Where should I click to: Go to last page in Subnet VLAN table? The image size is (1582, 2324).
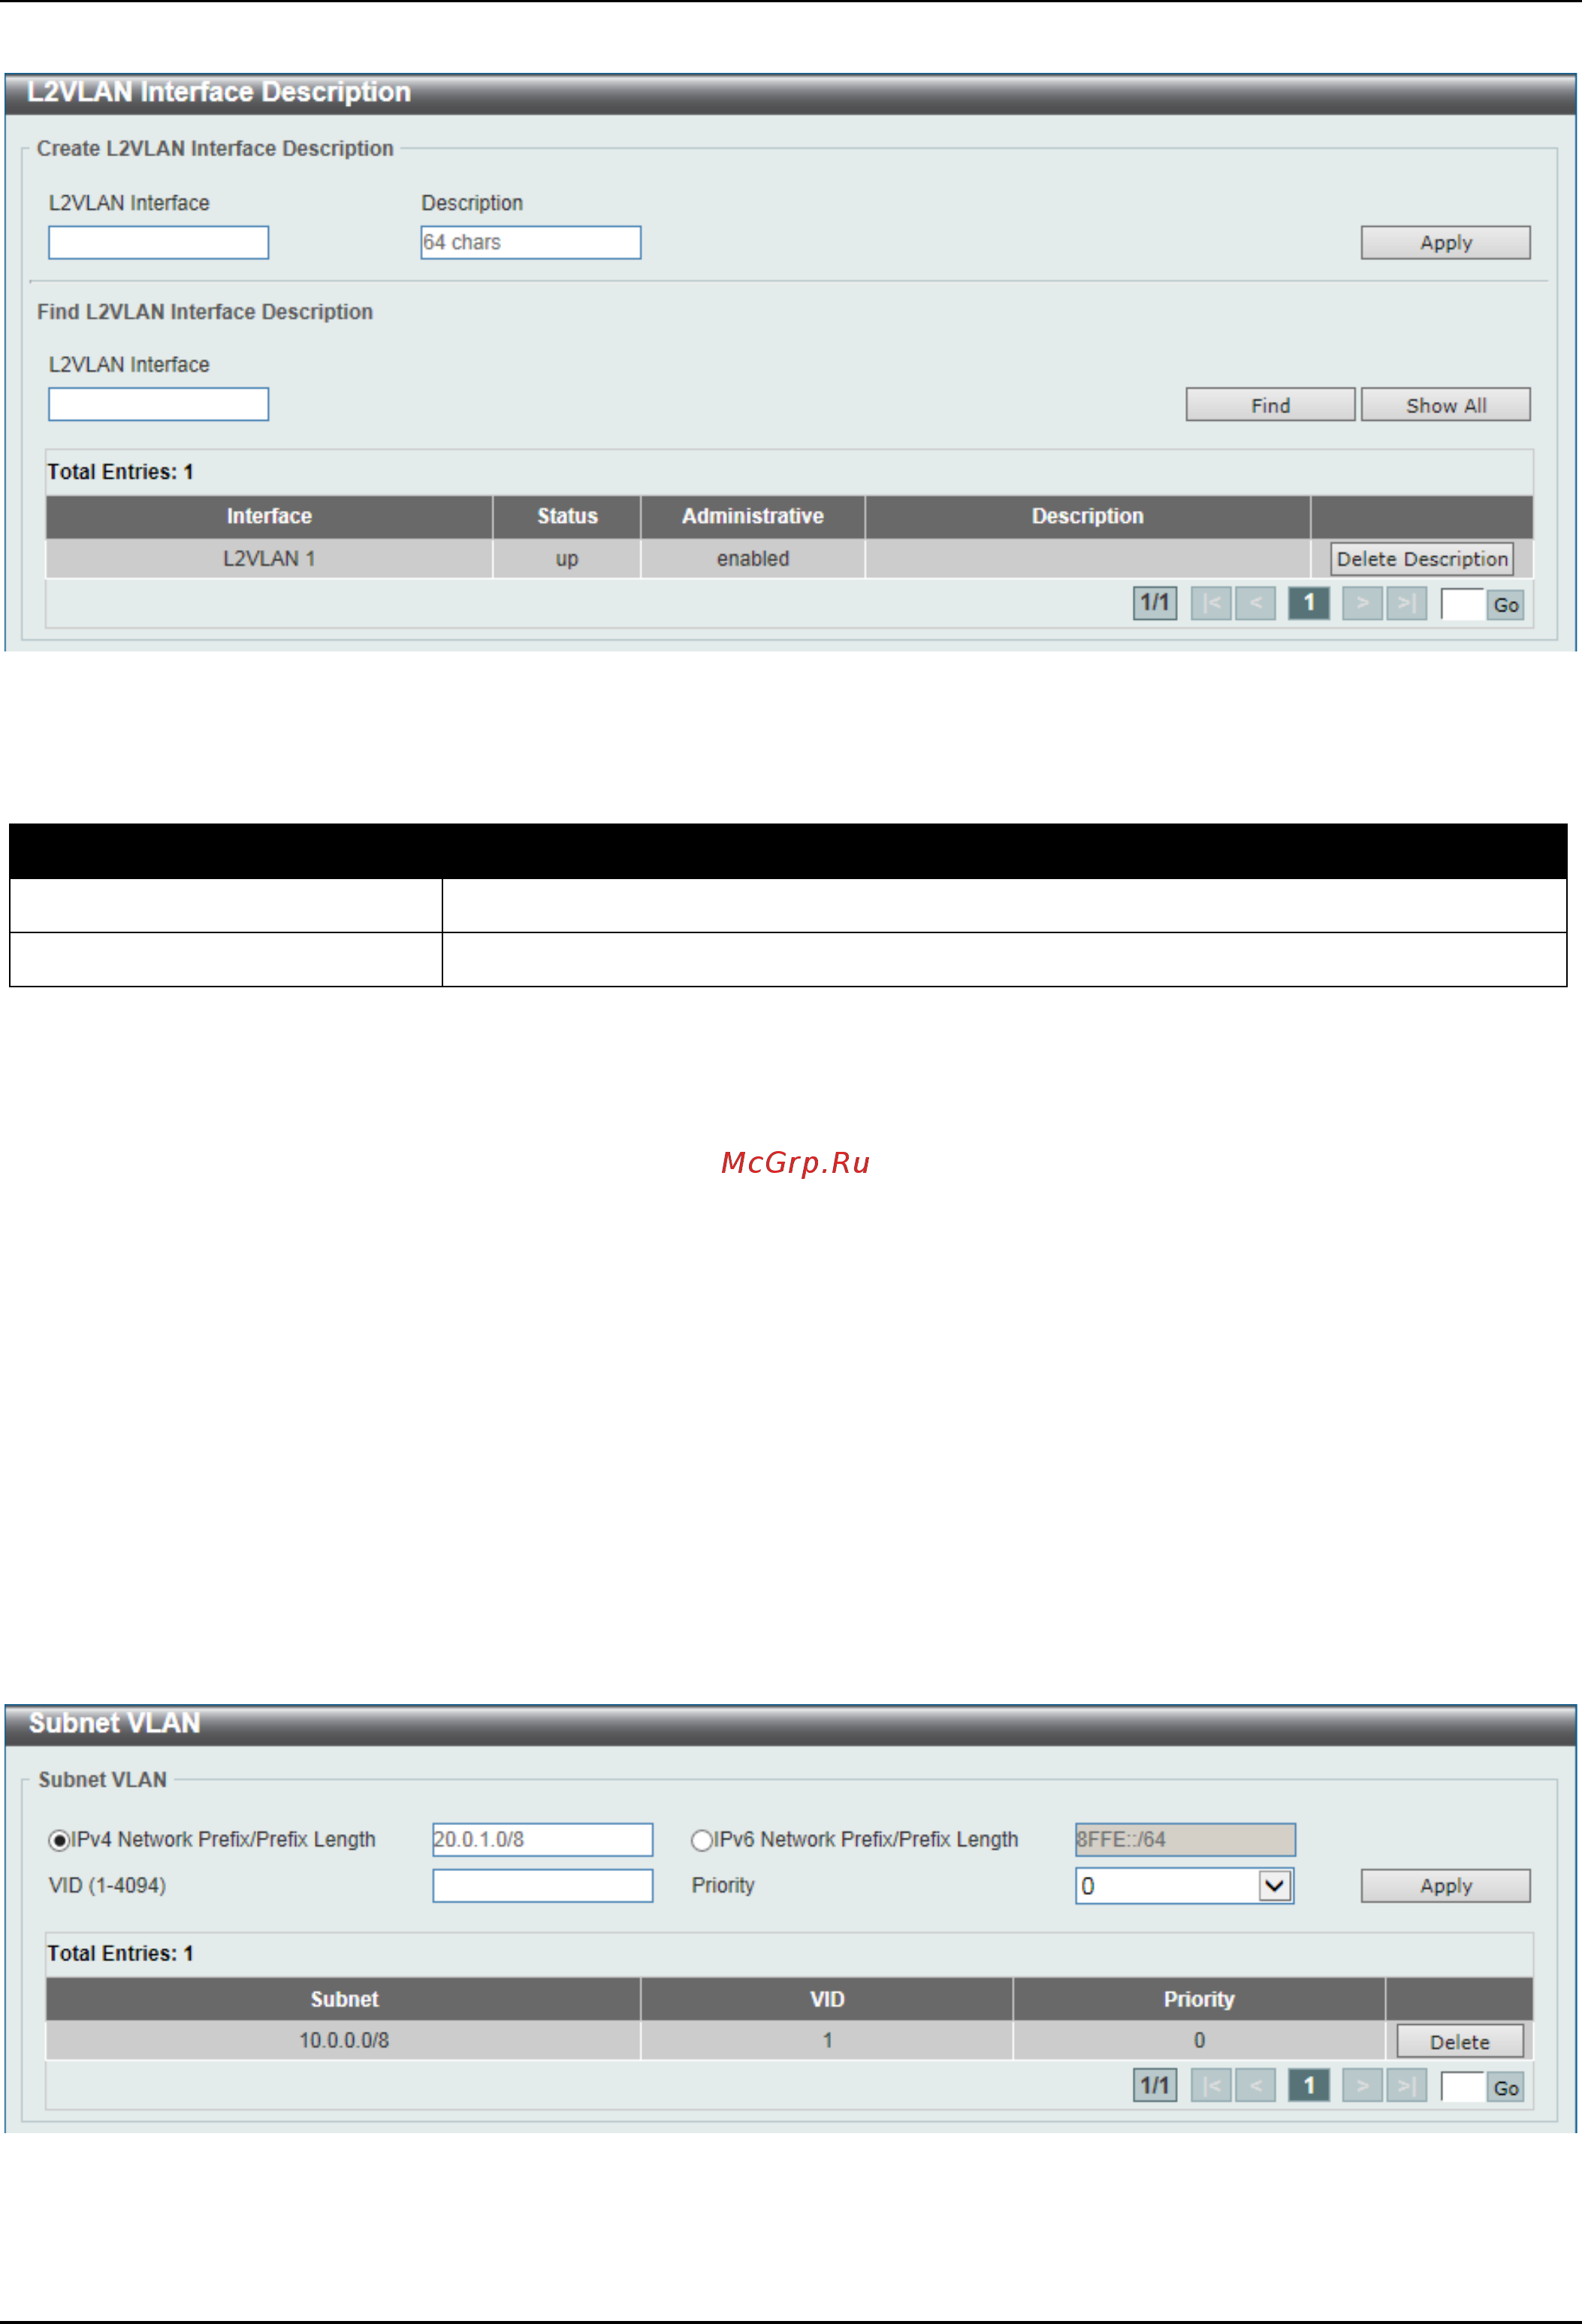coord(1406,2086)
